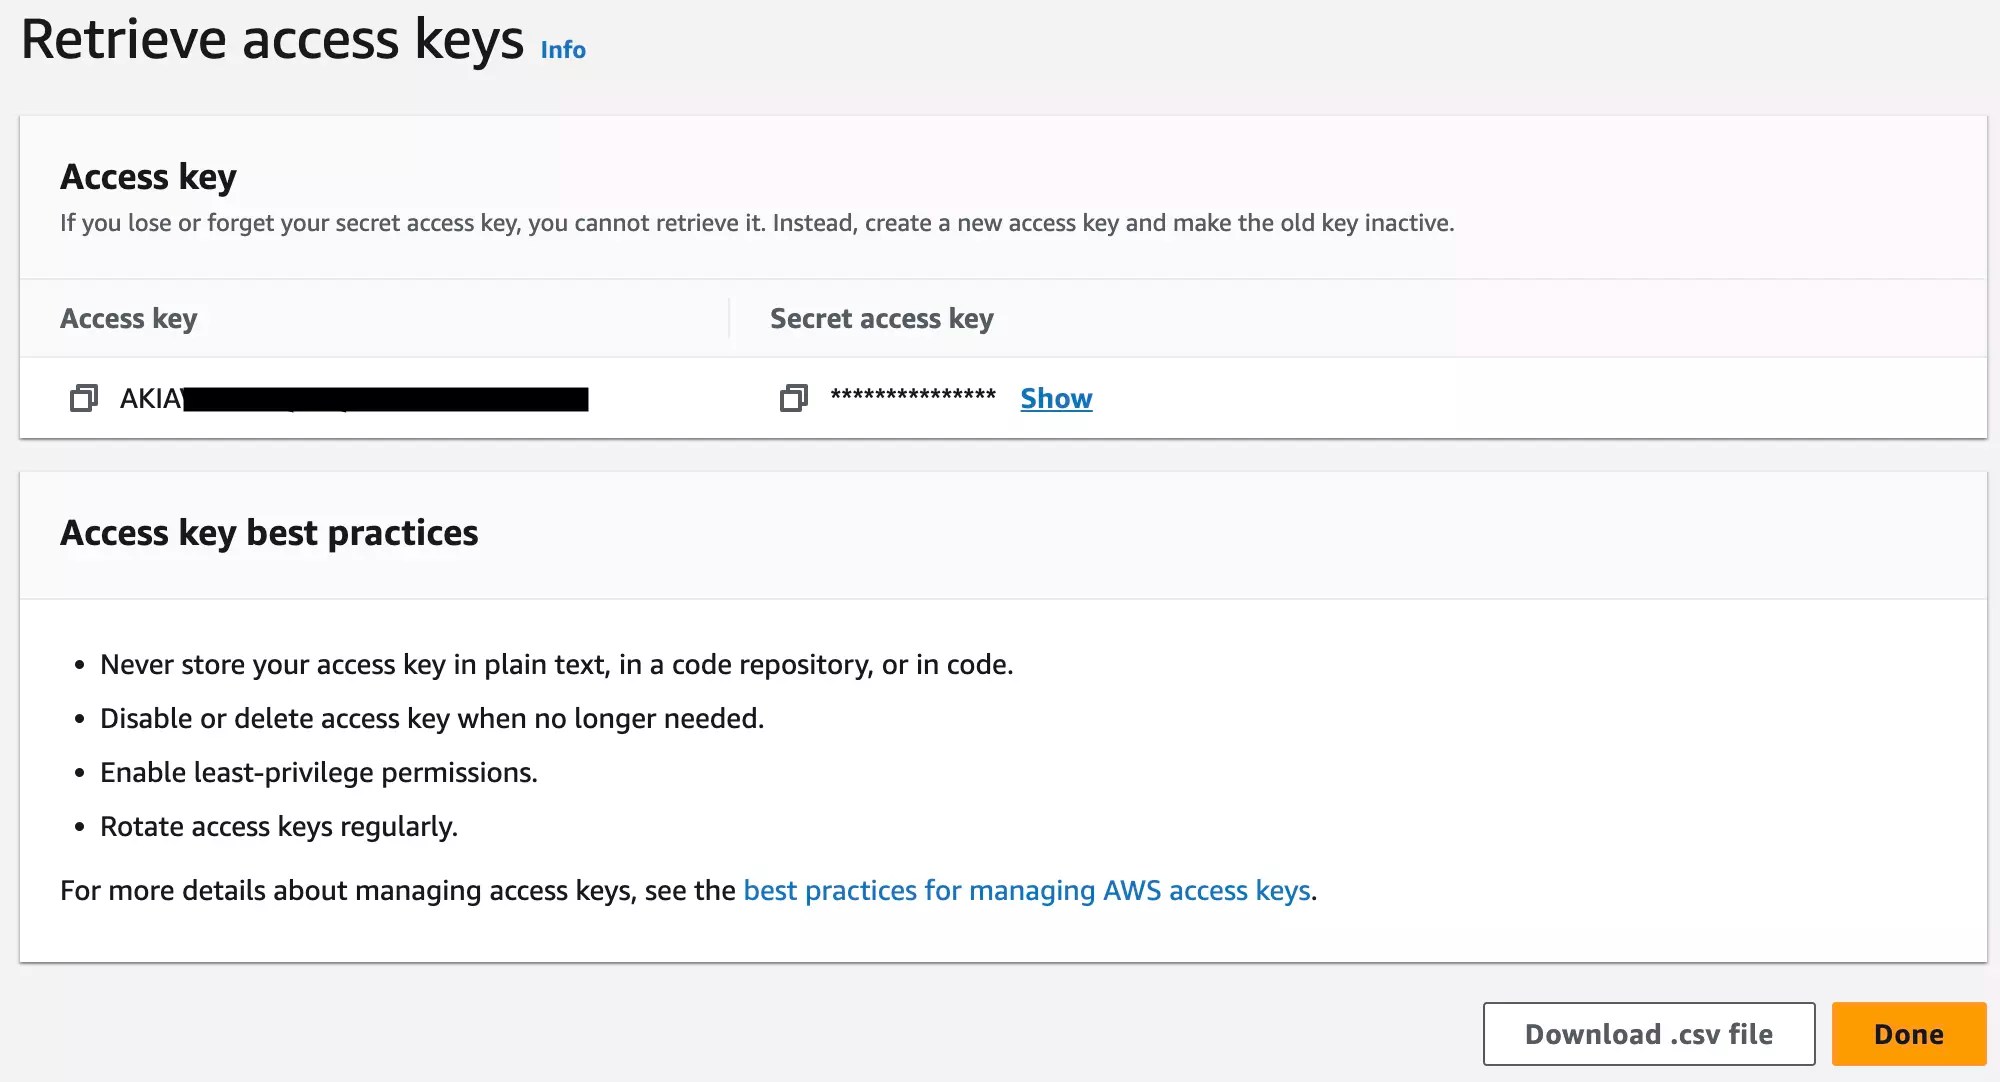Save credentials via Download .csv file button
Viewport: 2000px width, 1082px height.
(x=1648, y=1034)
